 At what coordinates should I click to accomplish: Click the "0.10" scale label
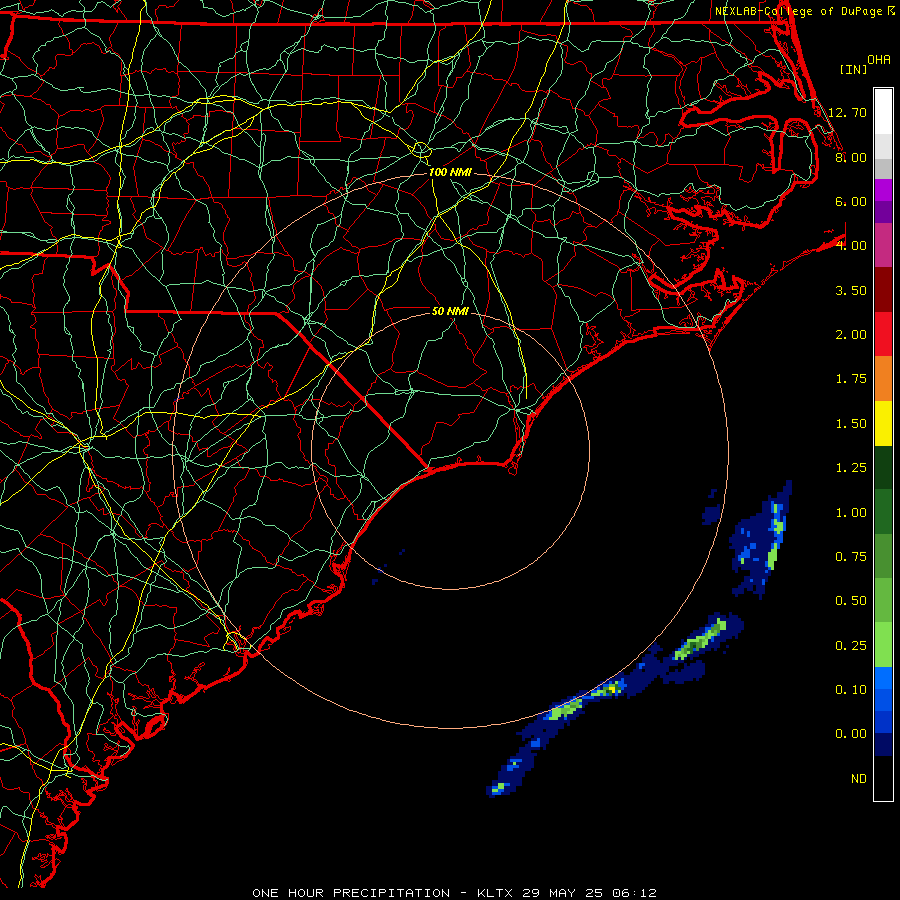[851, 690]
